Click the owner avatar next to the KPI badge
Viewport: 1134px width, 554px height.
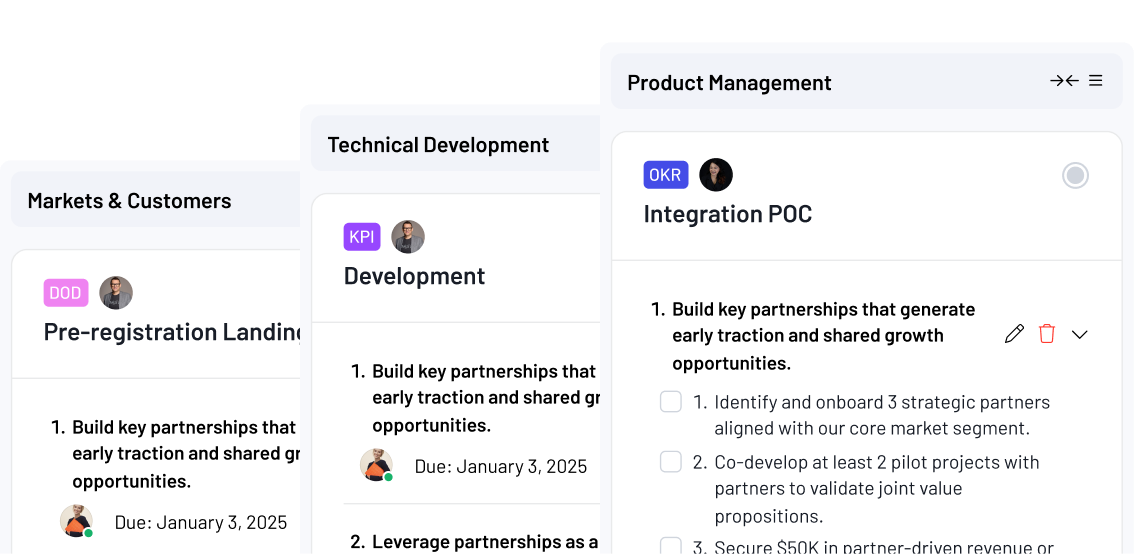click(x=408, y=237)
